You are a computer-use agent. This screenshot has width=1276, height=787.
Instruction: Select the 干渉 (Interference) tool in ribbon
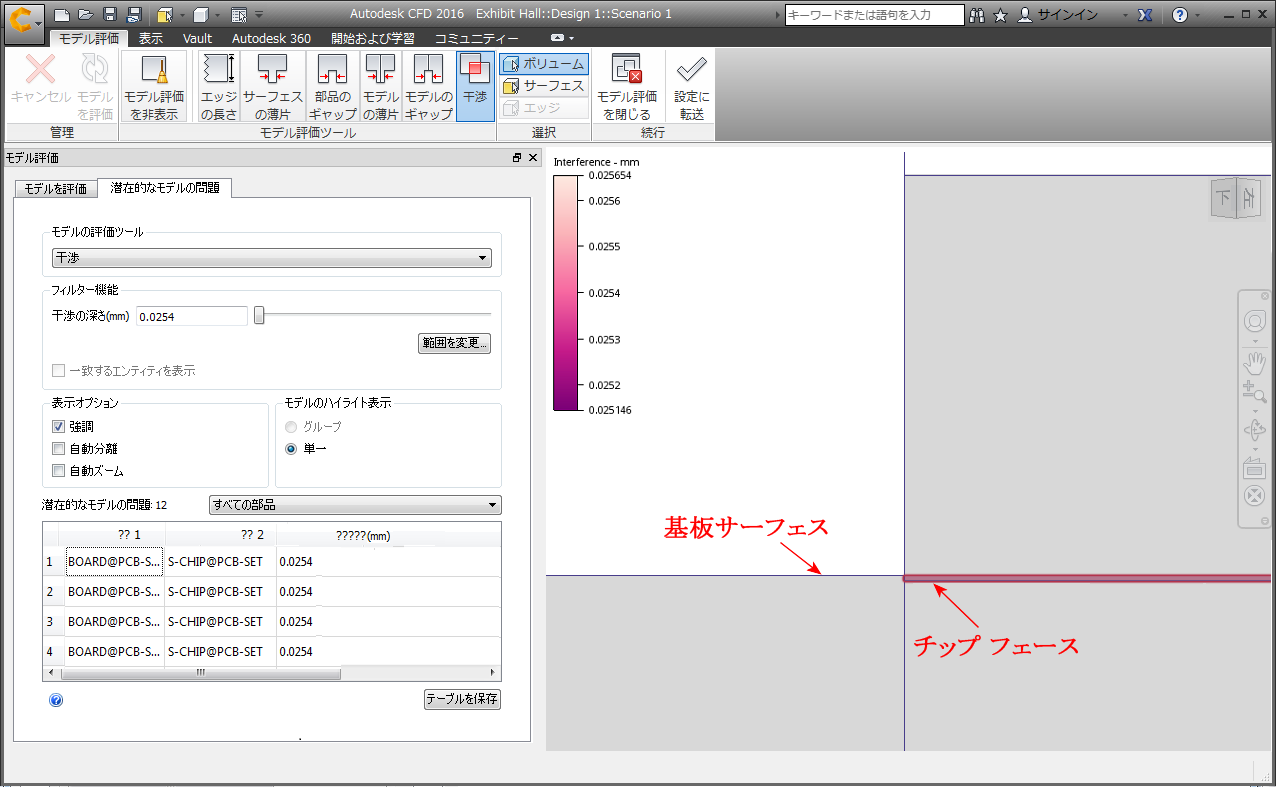point(475,86)
